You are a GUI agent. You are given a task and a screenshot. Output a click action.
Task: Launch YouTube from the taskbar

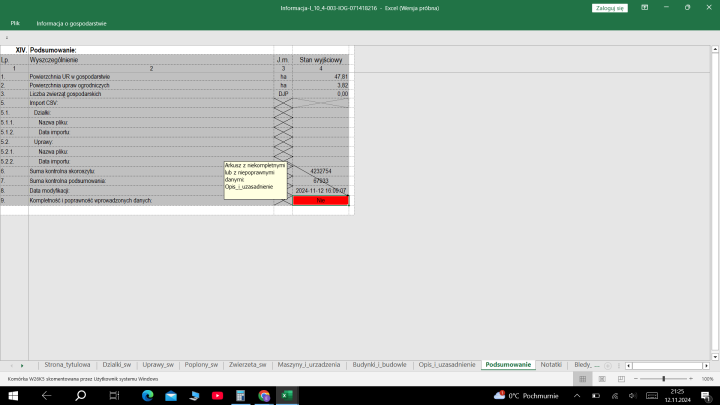[x=217, y=395]
